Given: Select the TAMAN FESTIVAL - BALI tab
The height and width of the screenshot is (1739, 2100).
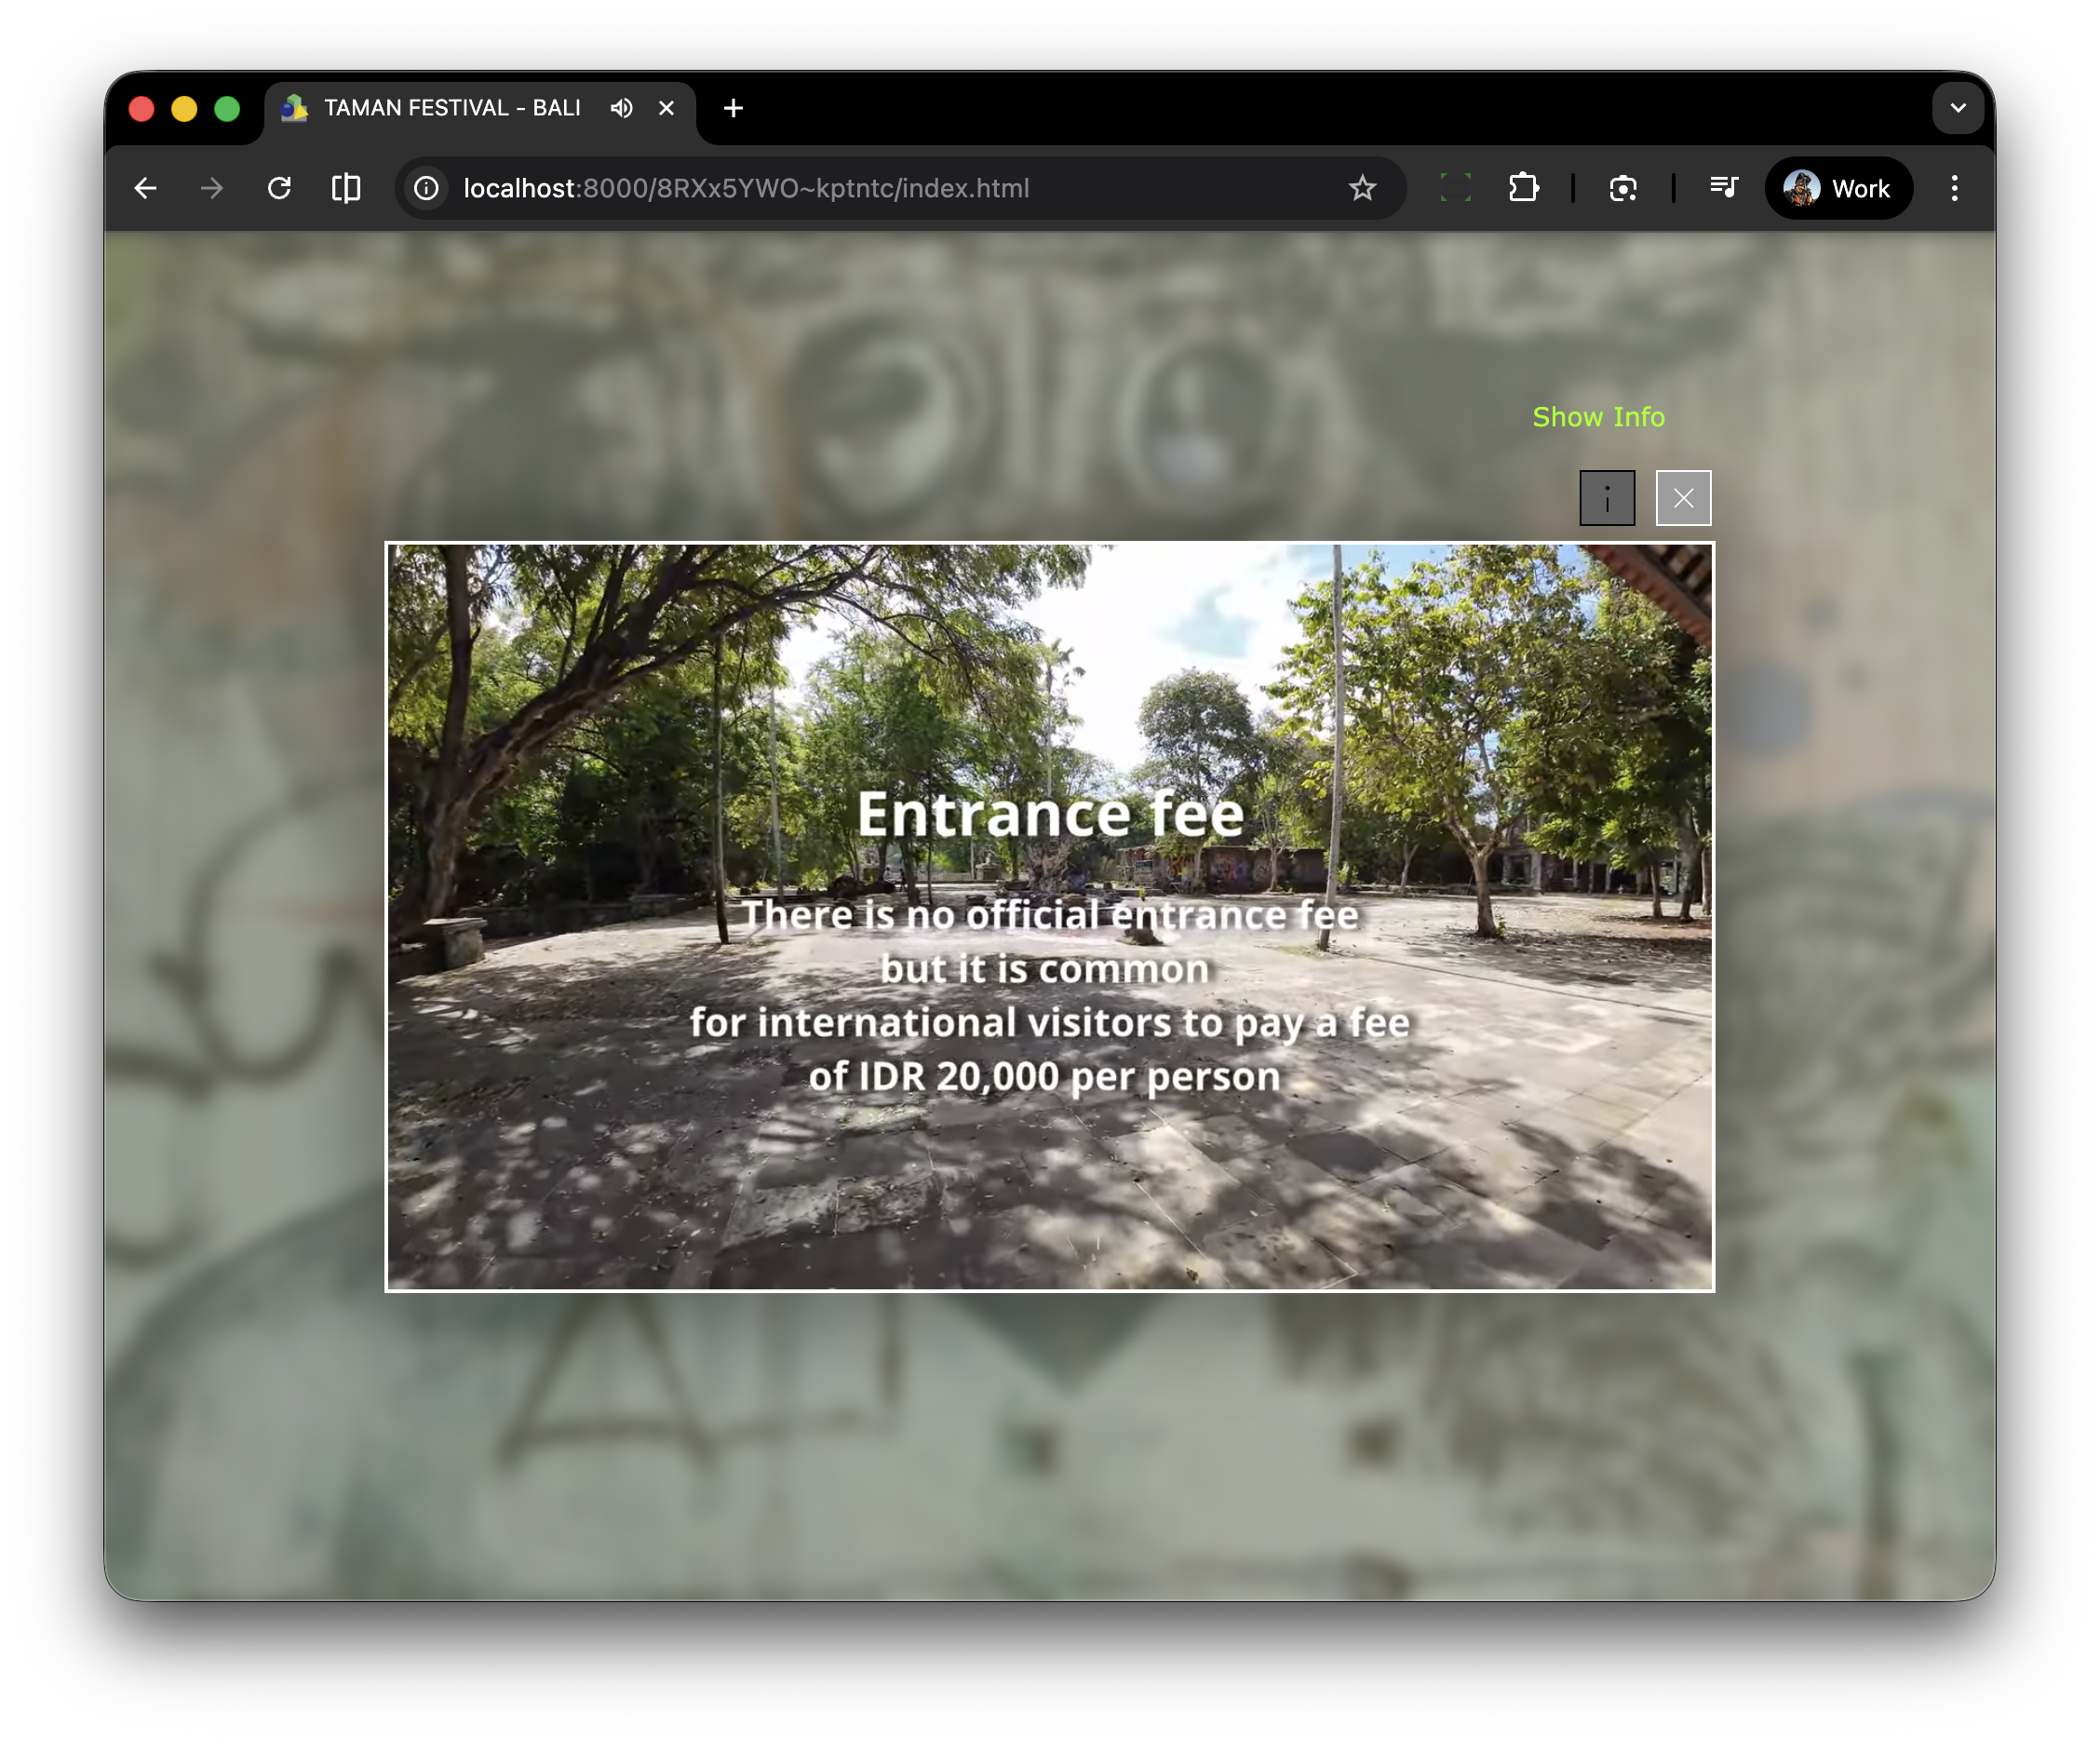Looking at the screenshot, I should coord(450,108).
